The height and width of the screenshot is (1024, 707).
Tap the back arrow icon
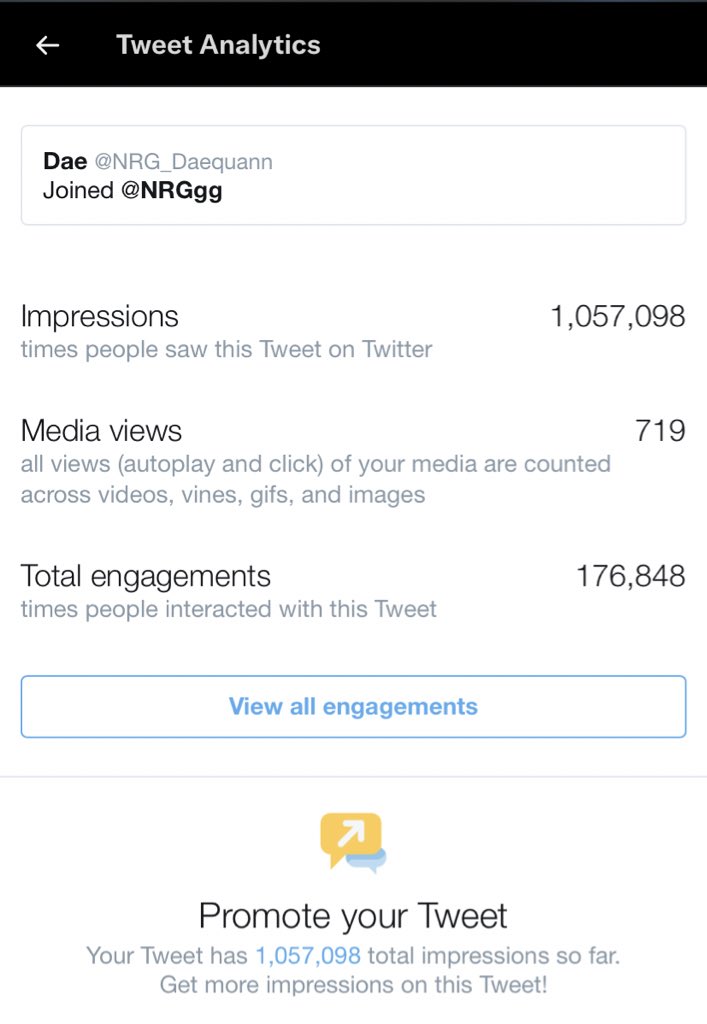(47, 45)
